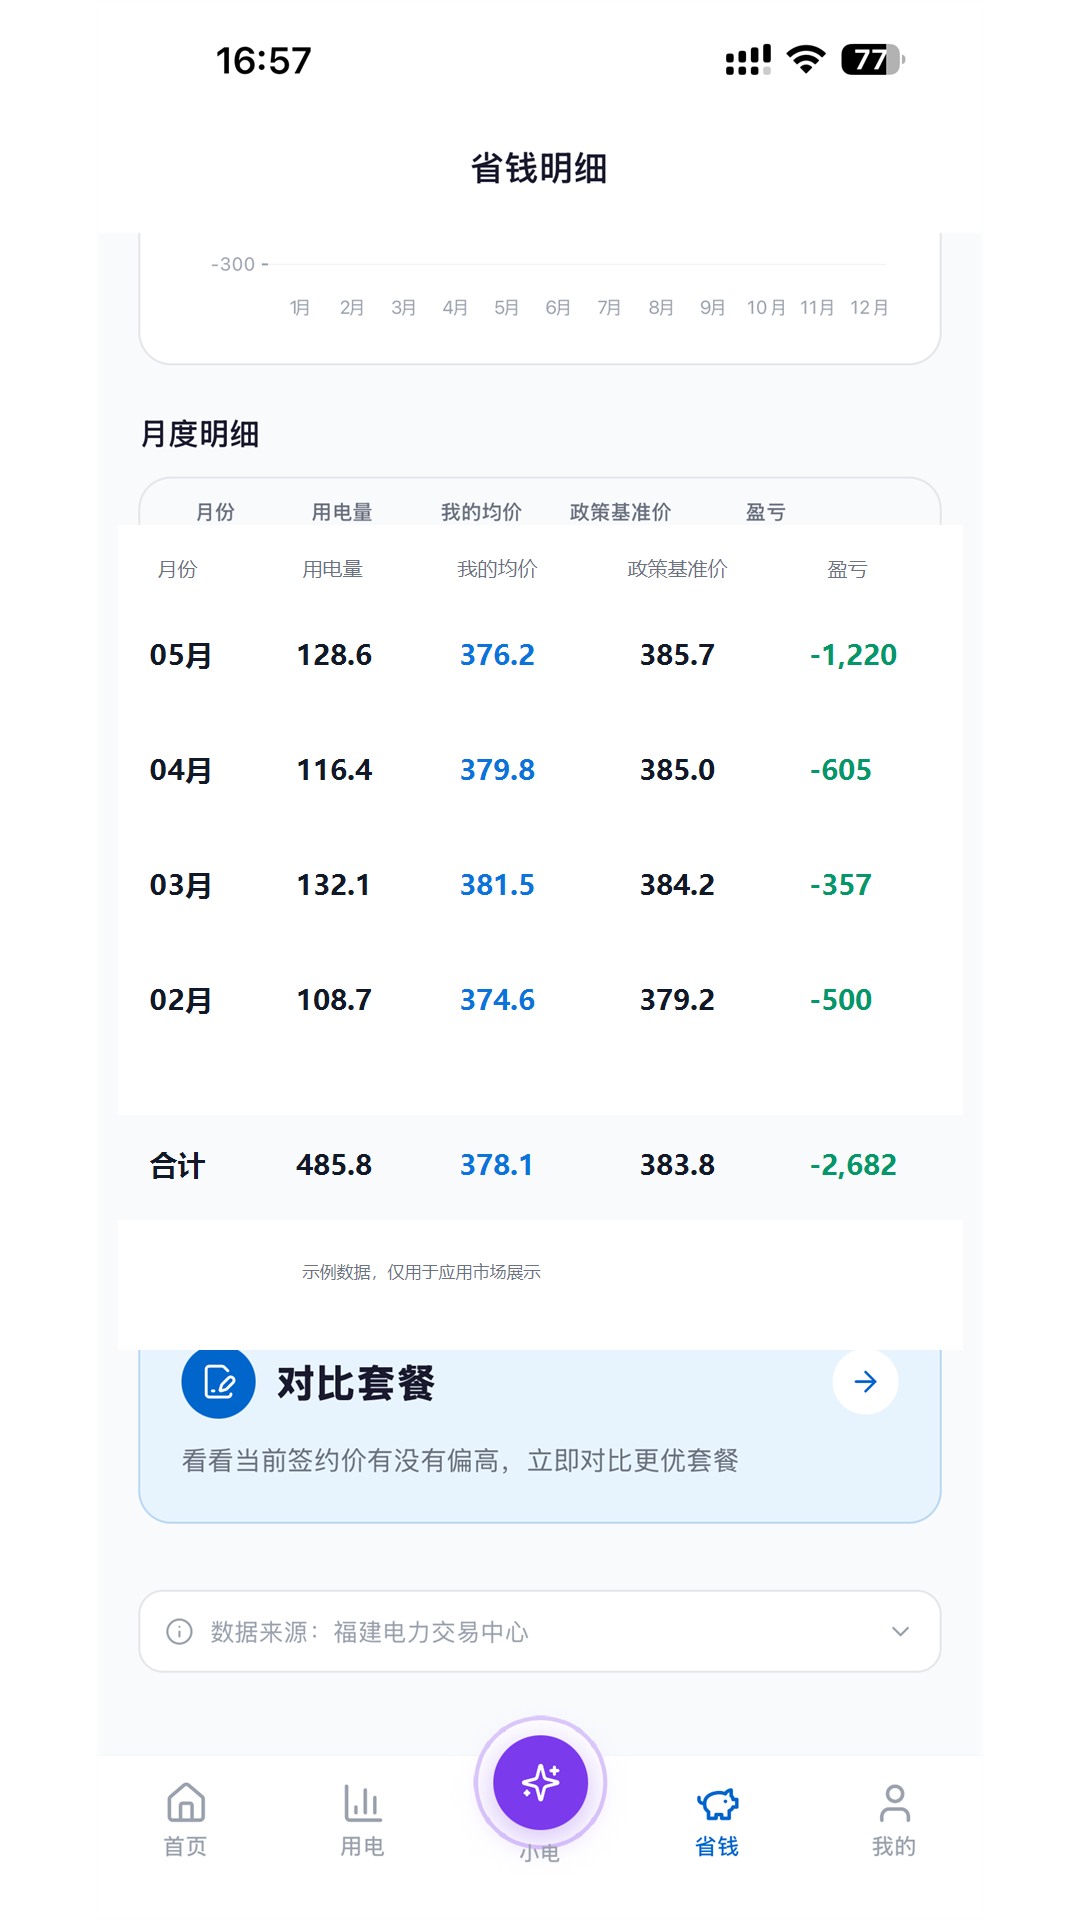1080x1920 pixels.
Task: Tap the 对比套餐 edit document icon
Action: click(218, 1382)
